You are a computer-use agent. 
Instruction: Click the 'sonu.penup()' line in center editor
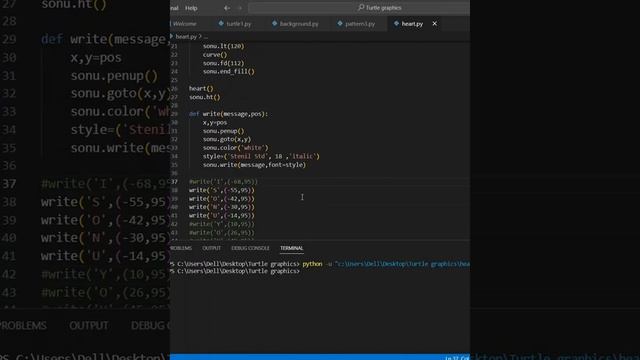point(223,131)
